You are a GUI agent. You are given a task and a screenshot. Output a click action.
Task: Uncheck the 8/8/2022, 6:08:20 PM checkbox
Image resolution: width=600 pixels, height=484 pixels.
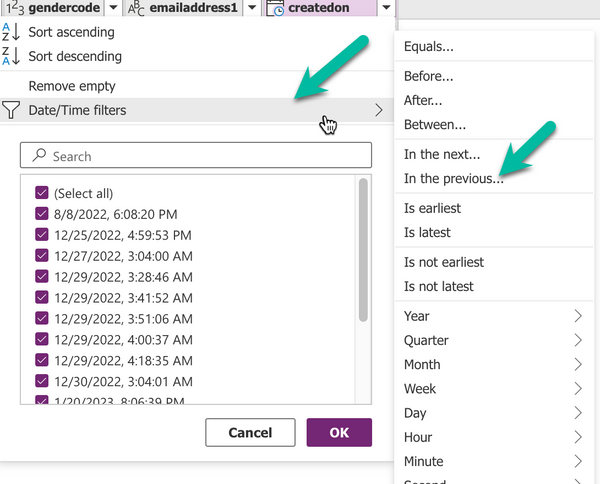coord(42,213)
